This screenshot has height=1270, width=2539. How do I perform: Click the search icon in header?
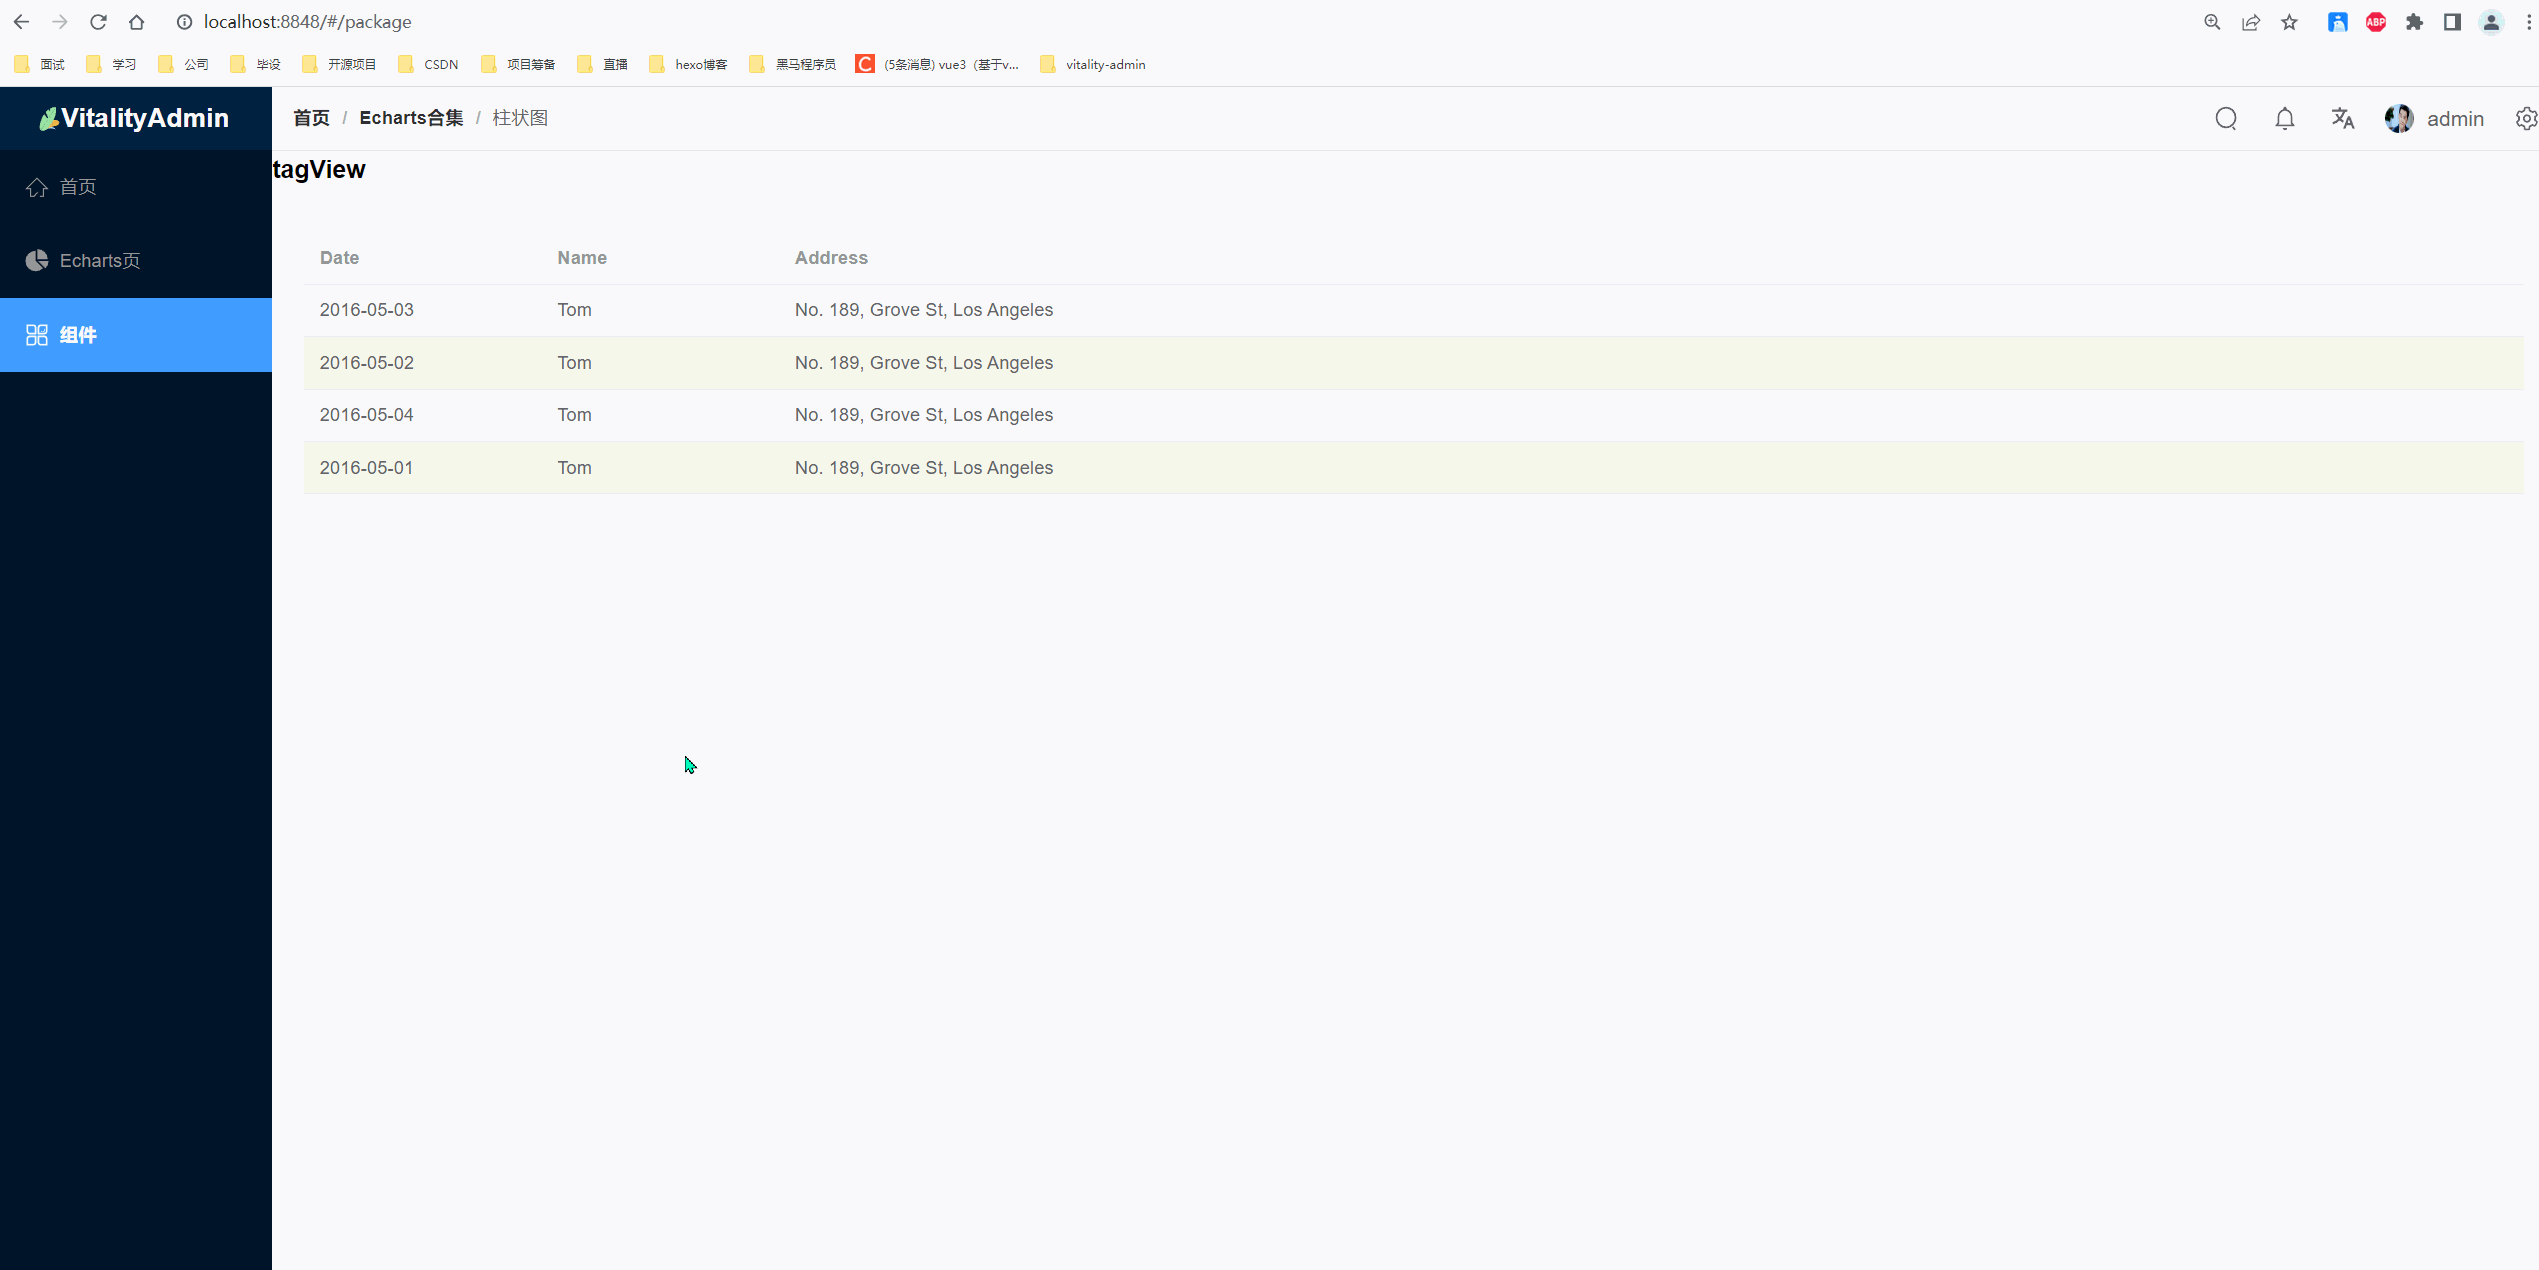pos(2225,119)
